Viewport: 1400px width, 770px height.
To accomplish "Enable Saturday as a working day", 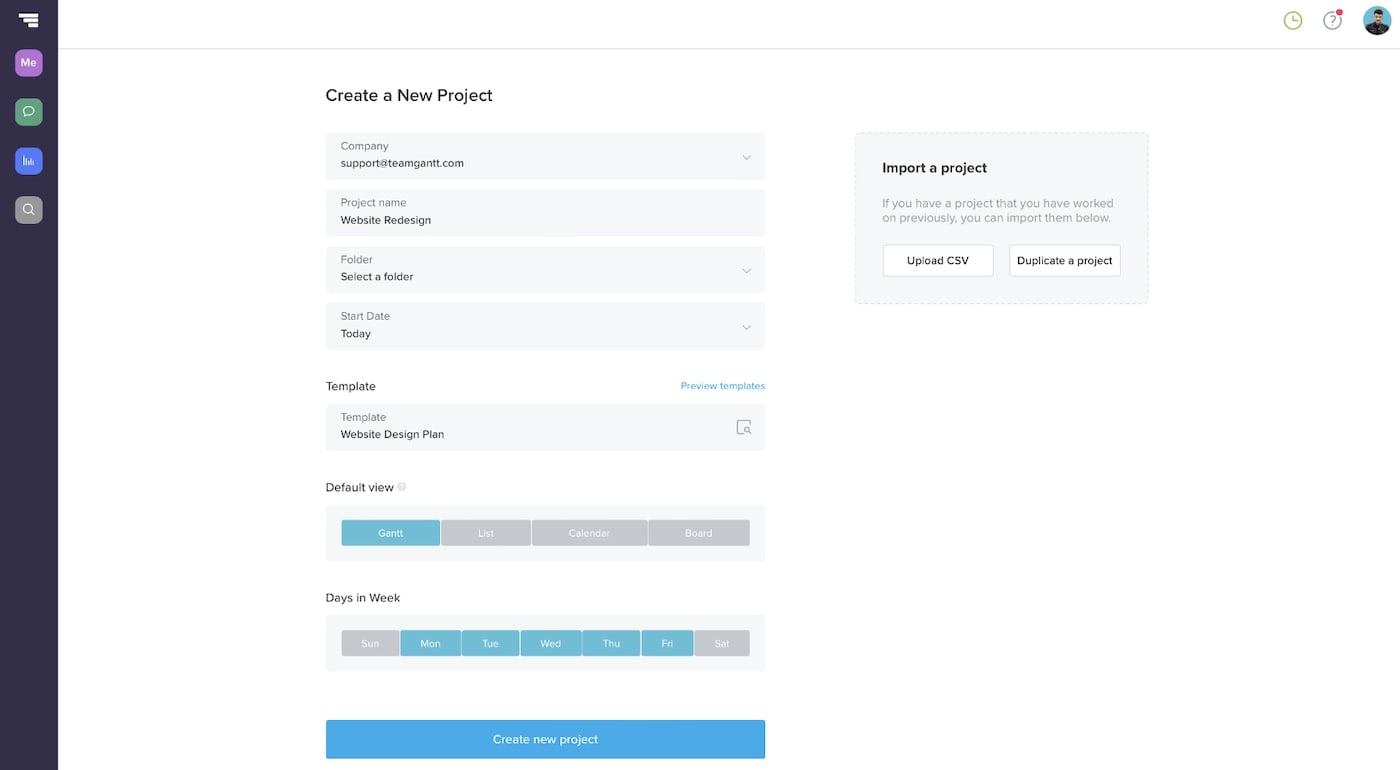I will [x=722, y=643].
